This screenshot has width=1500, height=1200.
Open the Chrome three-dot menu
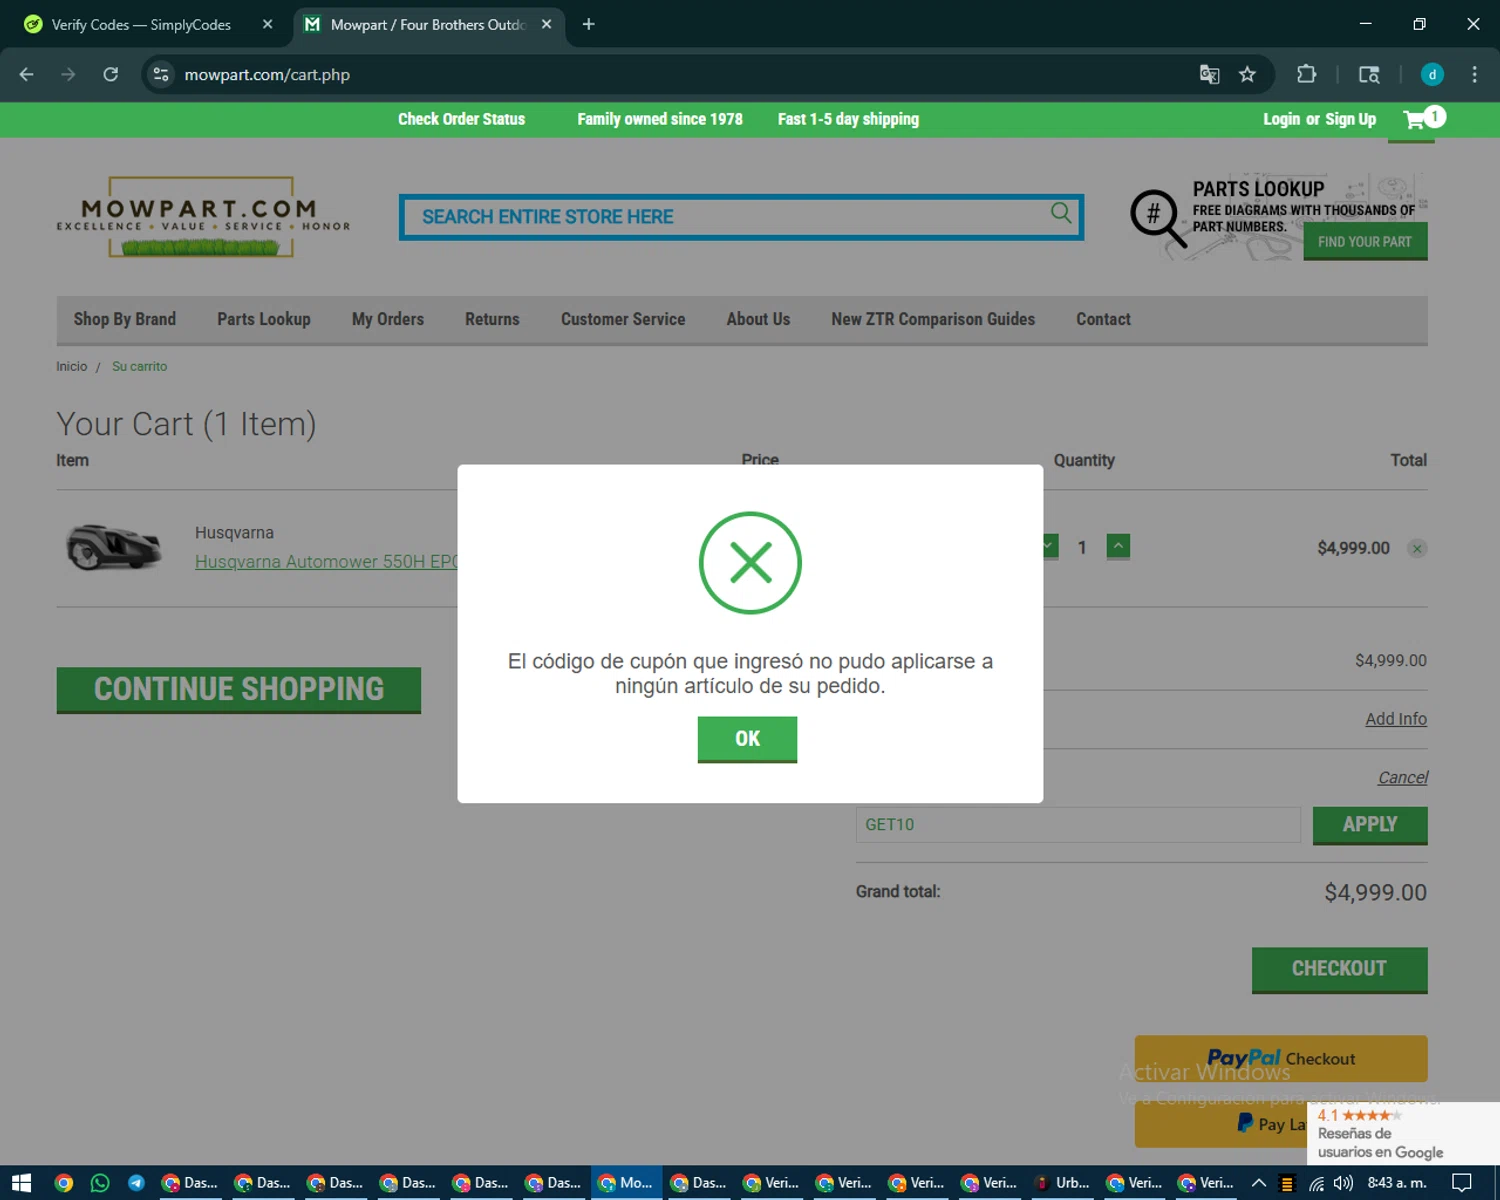pyautogui.click(x=1474, y=74)
